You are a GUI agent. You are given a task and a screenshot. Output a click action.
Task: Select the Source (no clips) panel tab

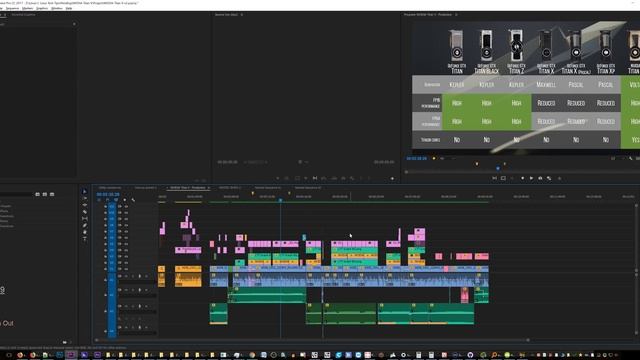coord(226,15)
